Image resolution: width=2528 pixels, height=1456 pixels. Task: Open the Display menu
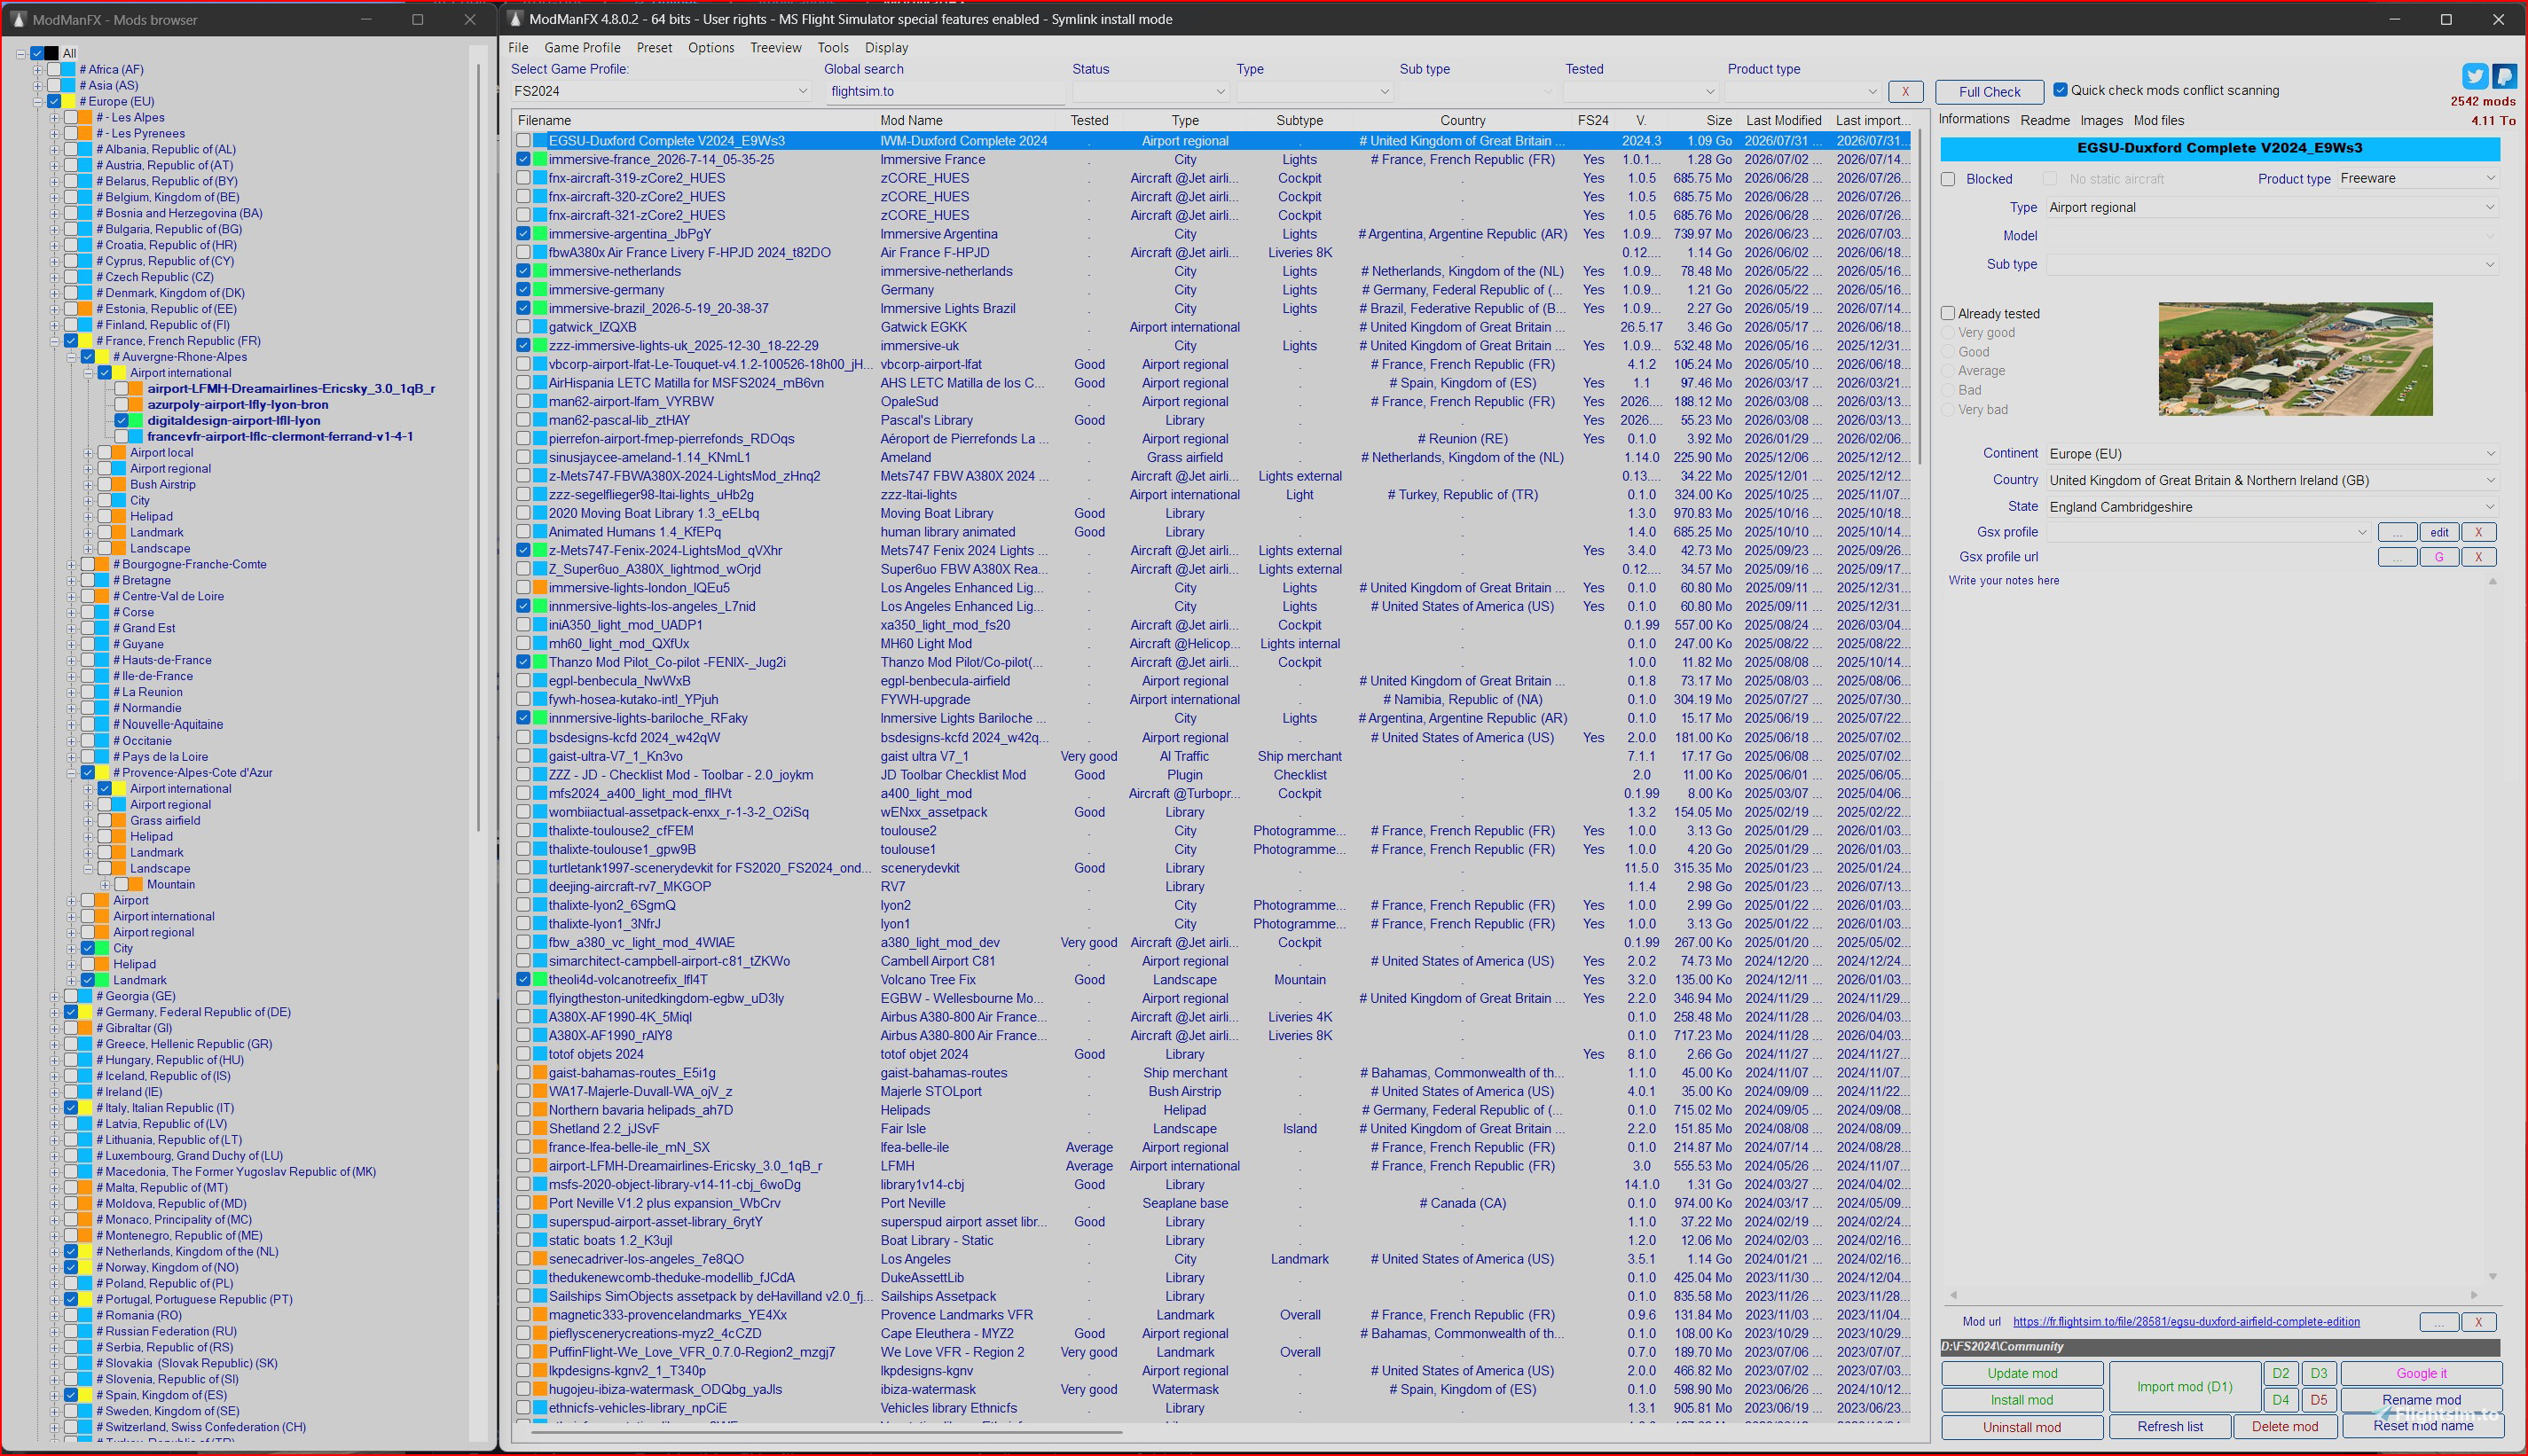pyautogui.click(x=886, y=47)
